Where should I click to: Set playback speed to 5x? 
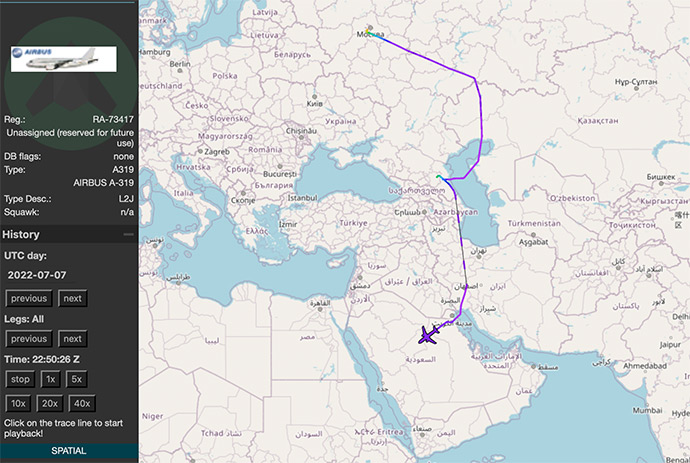[x=77, y=380]
